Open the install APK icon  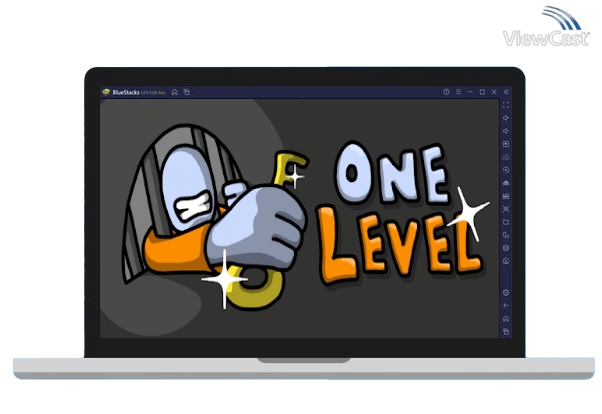[506, 183]
